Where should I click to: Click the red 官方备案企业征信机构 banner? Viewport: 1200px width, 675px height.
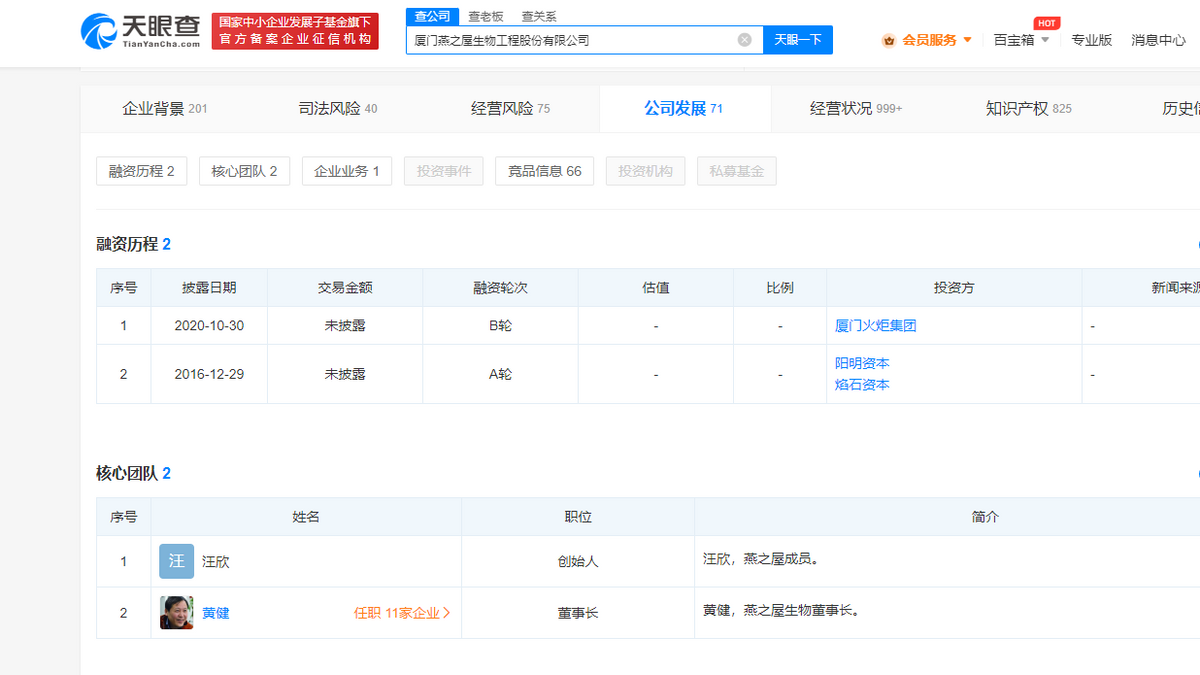tap(295, 31)
